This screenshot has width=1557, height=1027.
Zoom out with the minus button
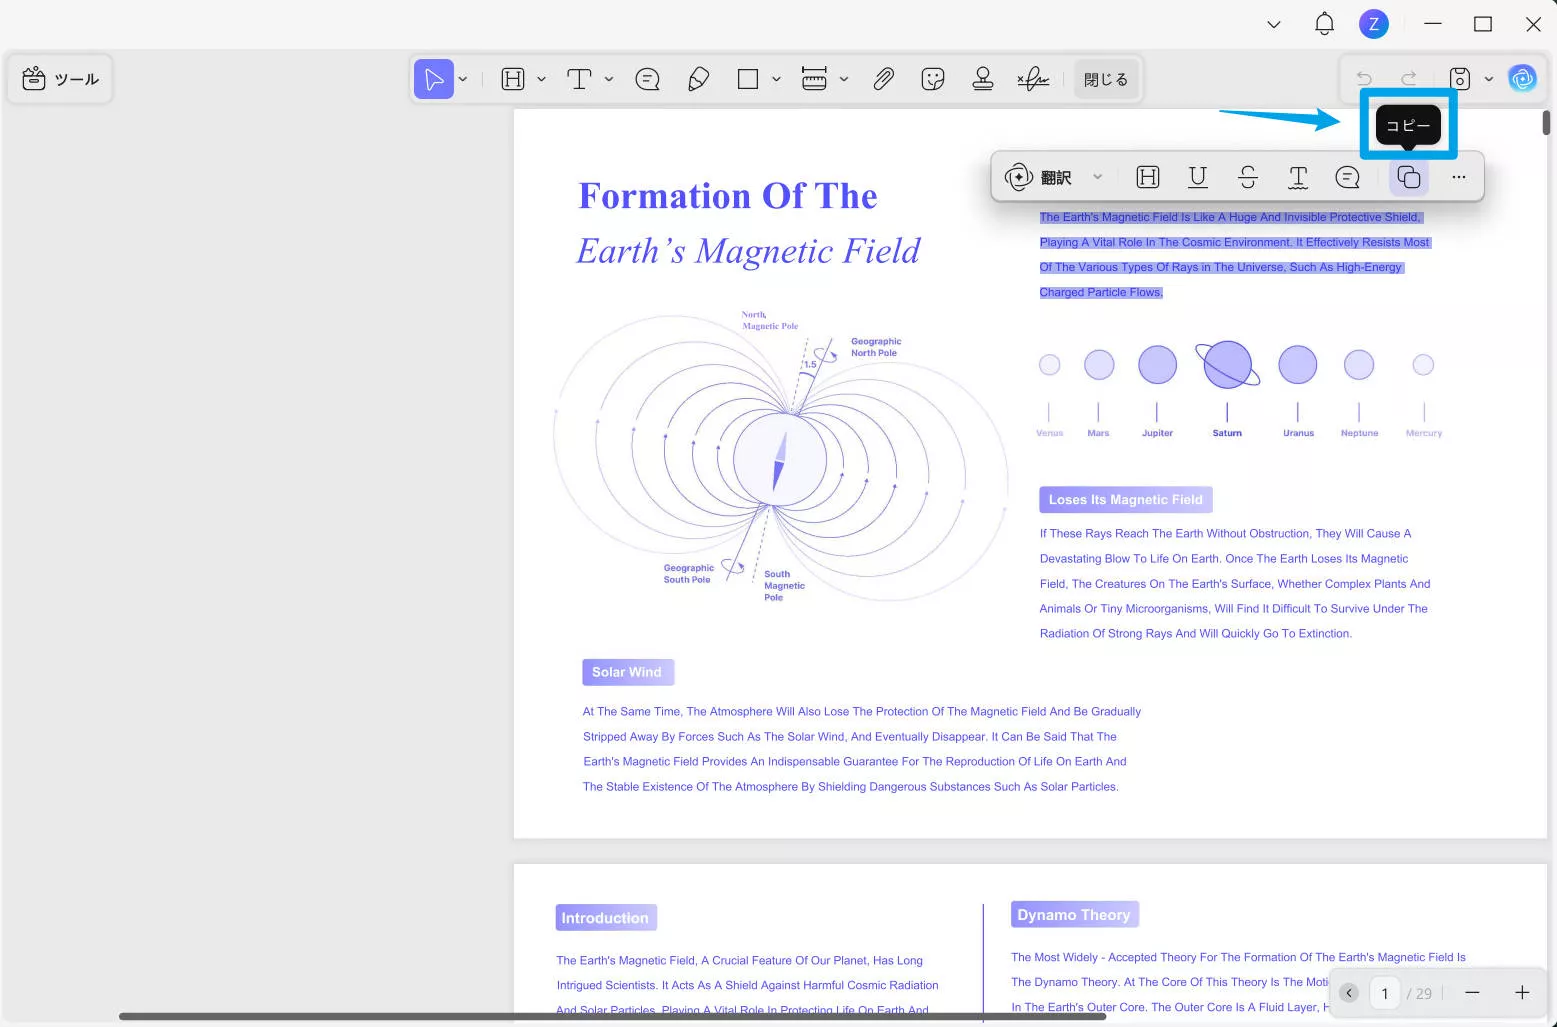(1472, 993)
